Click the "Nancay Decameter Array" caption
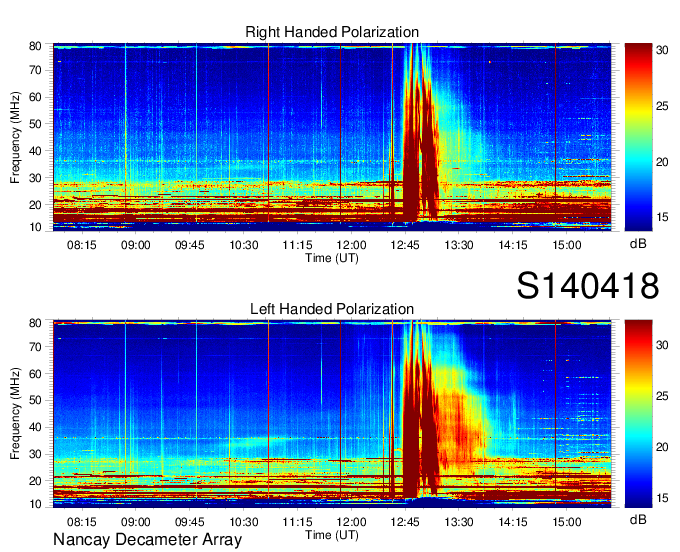Viewport: 680px width, 552px height. click(147, 540)
